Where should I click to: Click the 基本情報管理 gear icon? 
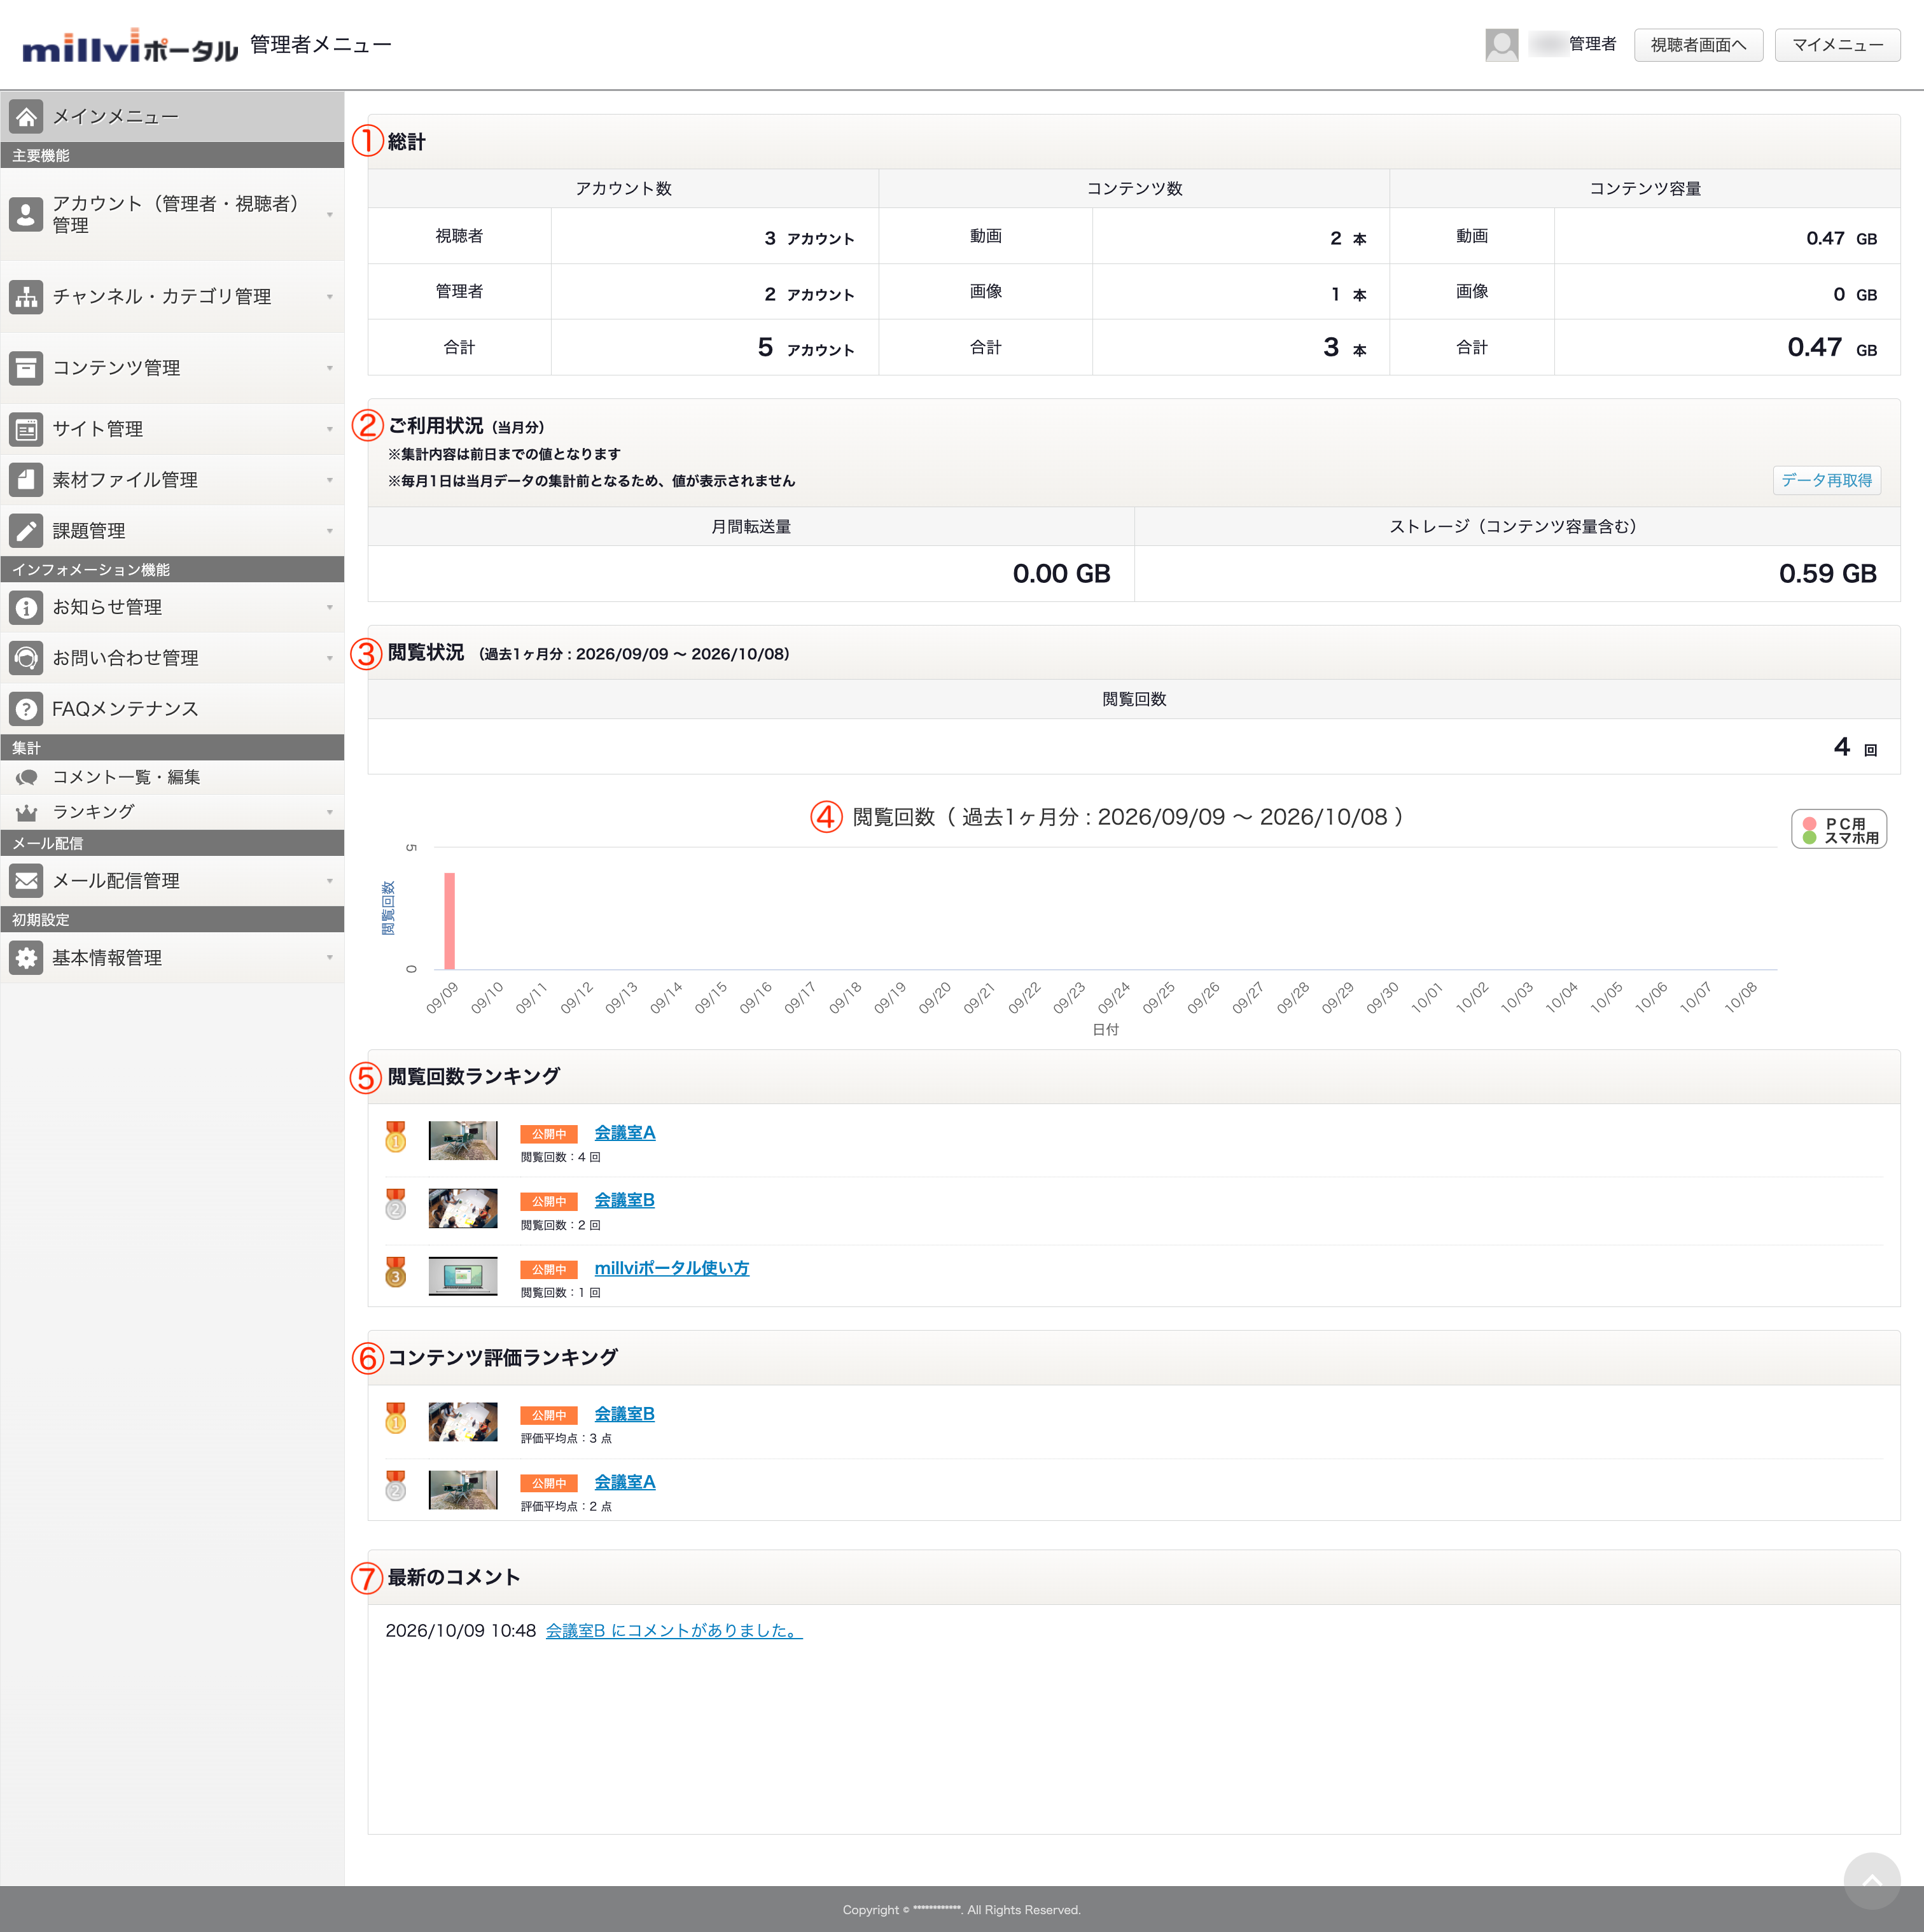(26, 958)
